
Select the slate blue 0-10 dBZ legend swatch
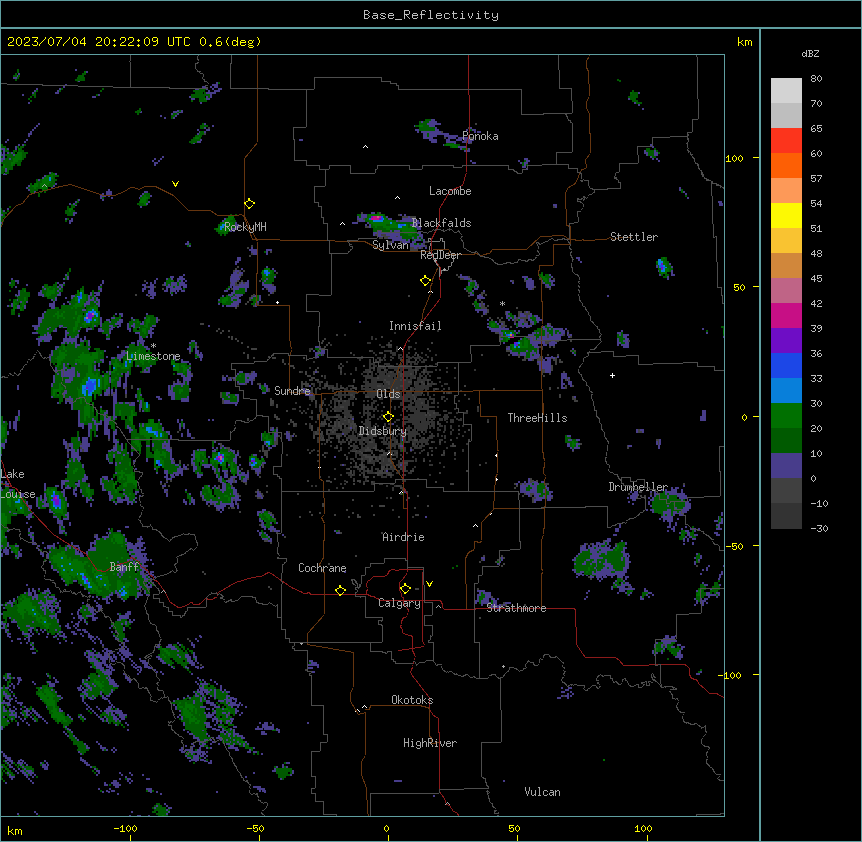[x=786, y=466]
